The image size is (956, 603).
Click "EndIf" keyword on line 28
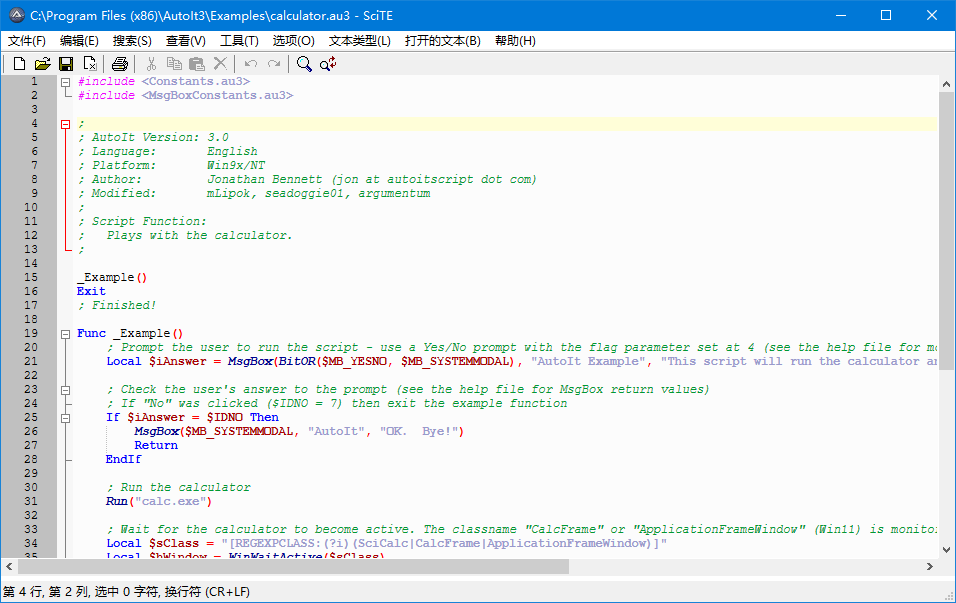click(x=123, y=460)
